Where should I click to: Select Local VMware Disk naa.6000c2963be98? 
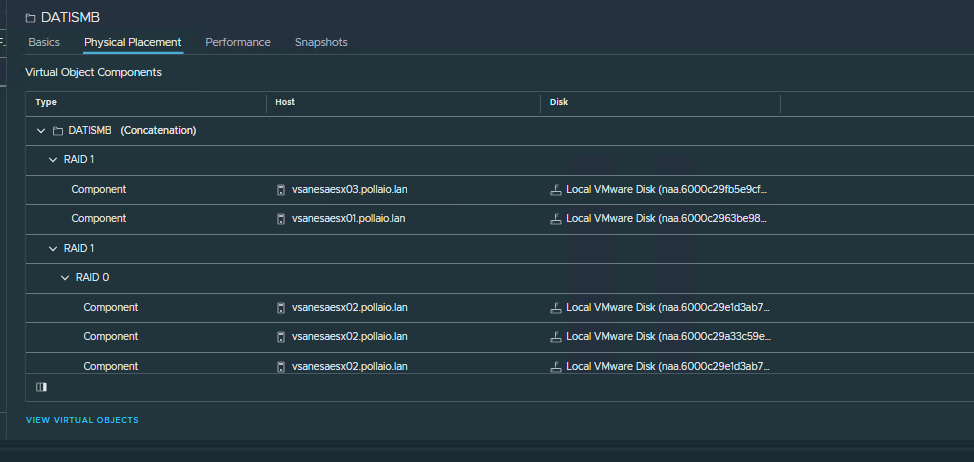[667, 219]
